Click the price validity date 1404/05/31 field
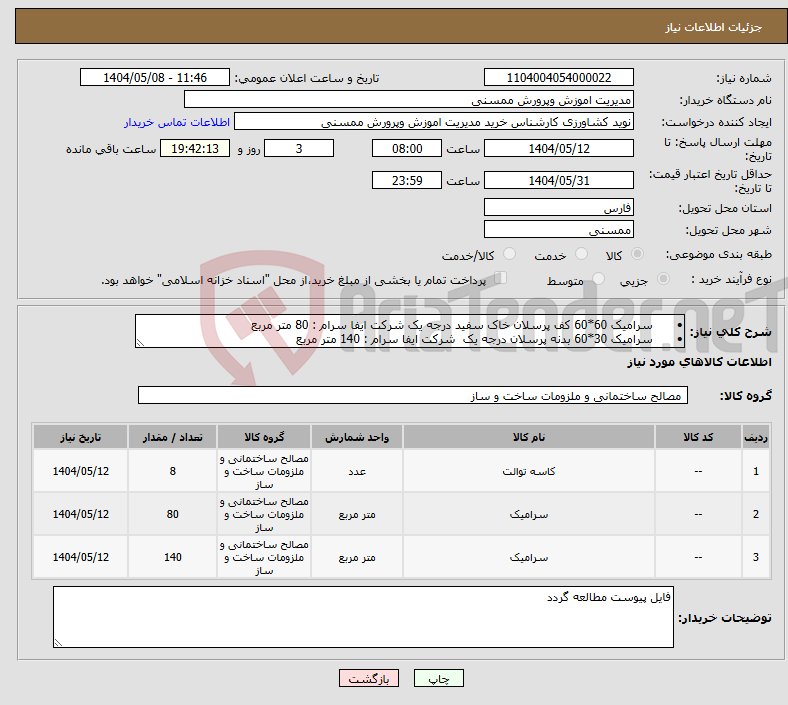This screenshot has height=705, width=788. [558, 180]
